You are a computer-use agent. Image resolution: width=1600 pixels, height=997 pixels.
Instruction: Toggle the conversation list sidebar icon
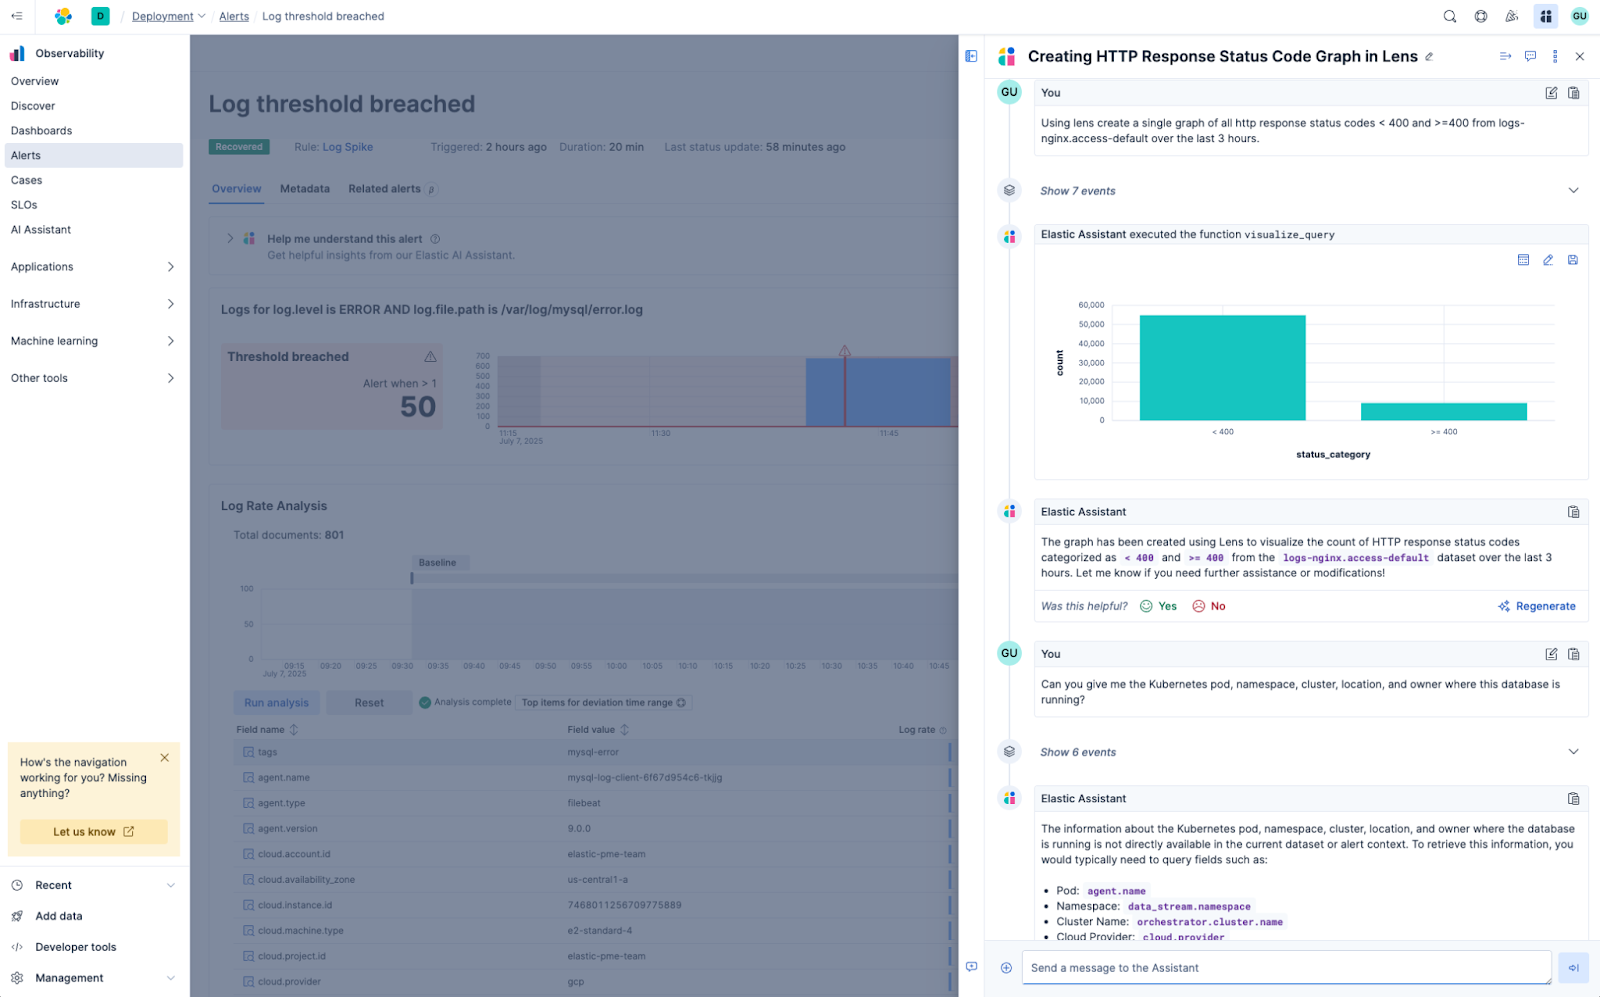pos(971,56)
